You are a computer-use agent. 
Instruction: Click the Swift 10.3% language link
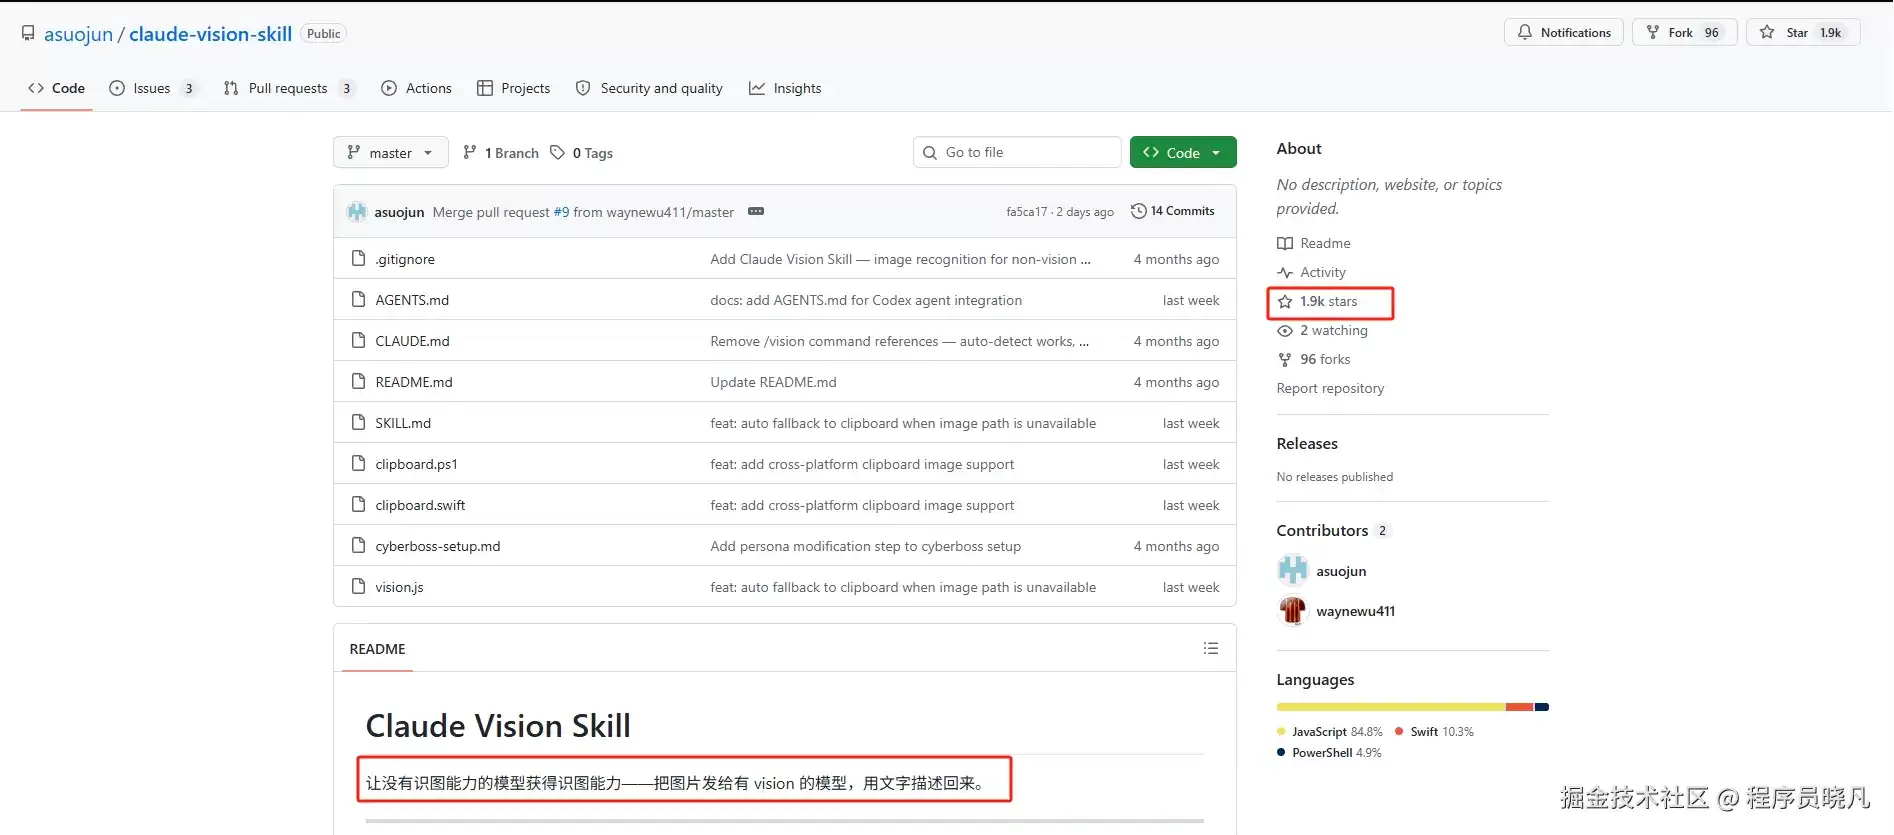[x=1435, y=732]
